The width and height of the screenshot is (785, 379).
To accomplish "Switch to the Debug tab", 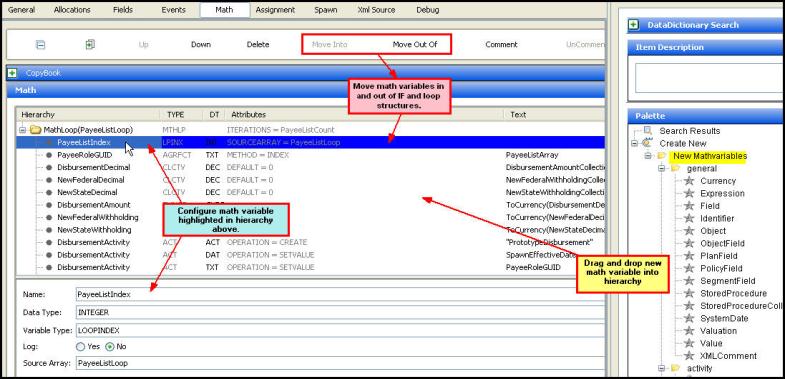I will tap(428, 10).
